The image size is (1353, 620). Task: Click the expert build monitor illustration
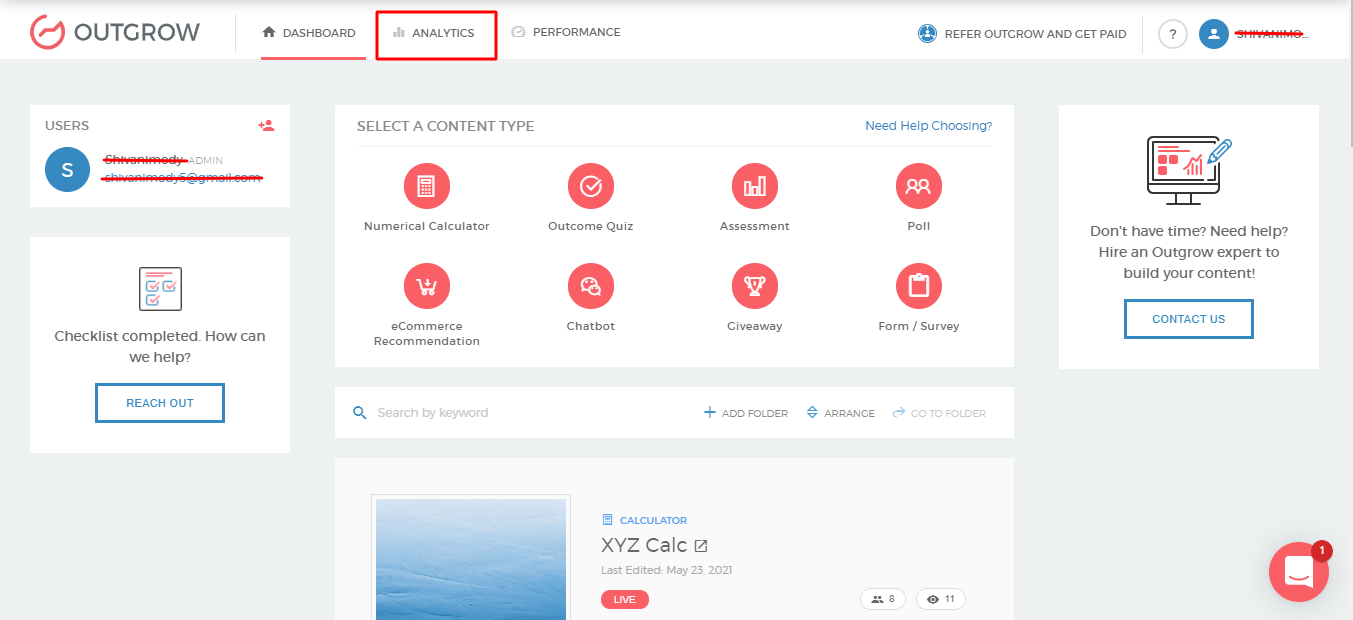1188,170
